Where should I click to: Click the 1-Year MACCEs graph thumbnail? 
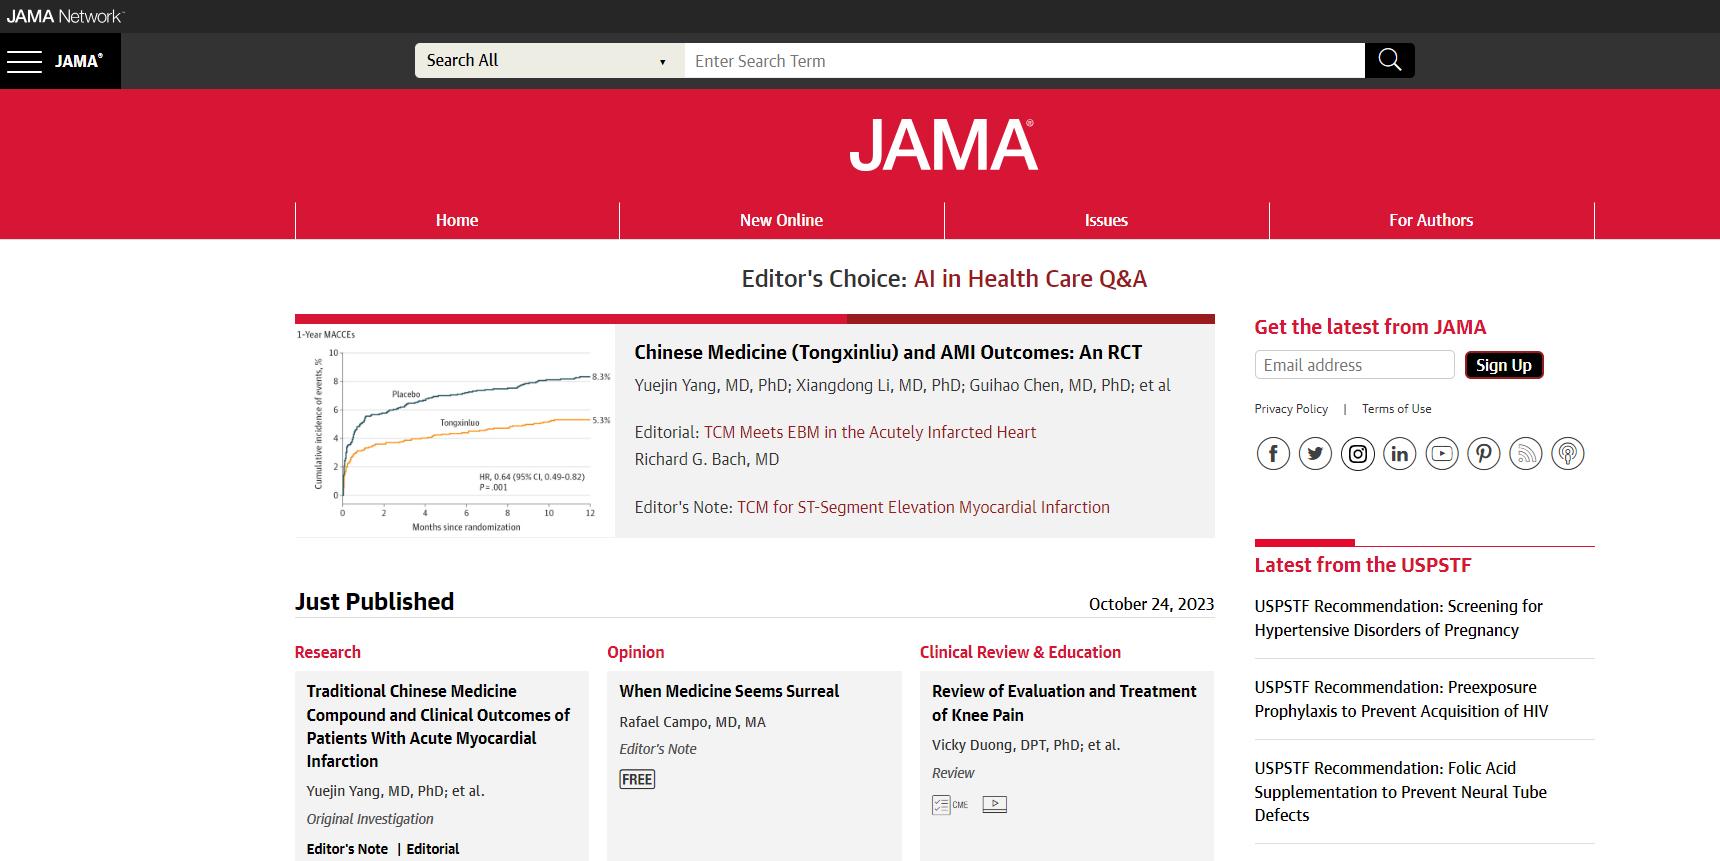coord(455,431)
